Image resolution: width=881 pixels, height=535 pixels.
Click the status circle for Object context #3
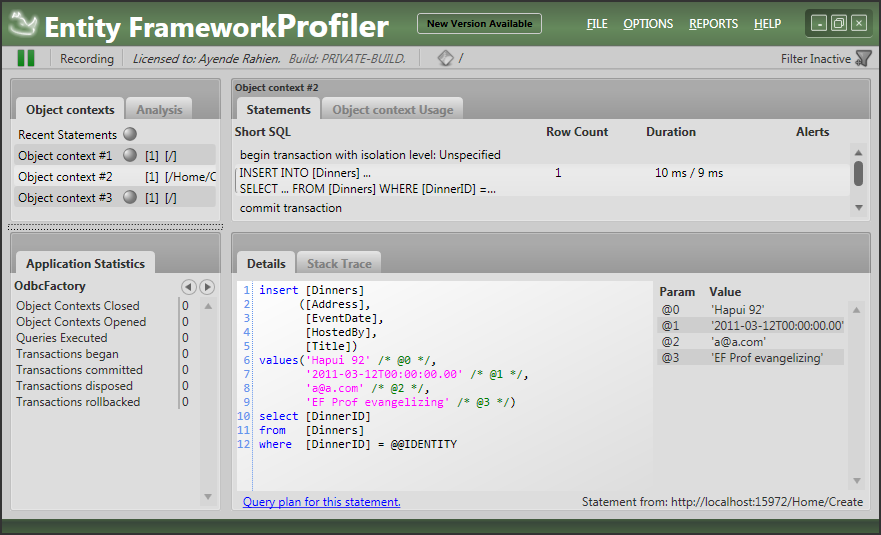[130, 197]
